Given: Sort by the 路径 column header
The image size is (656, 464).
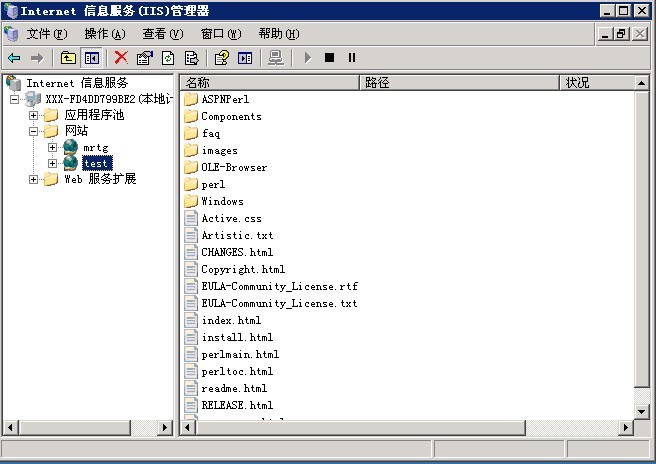Looking at the screenshot, I should point(459,82).
